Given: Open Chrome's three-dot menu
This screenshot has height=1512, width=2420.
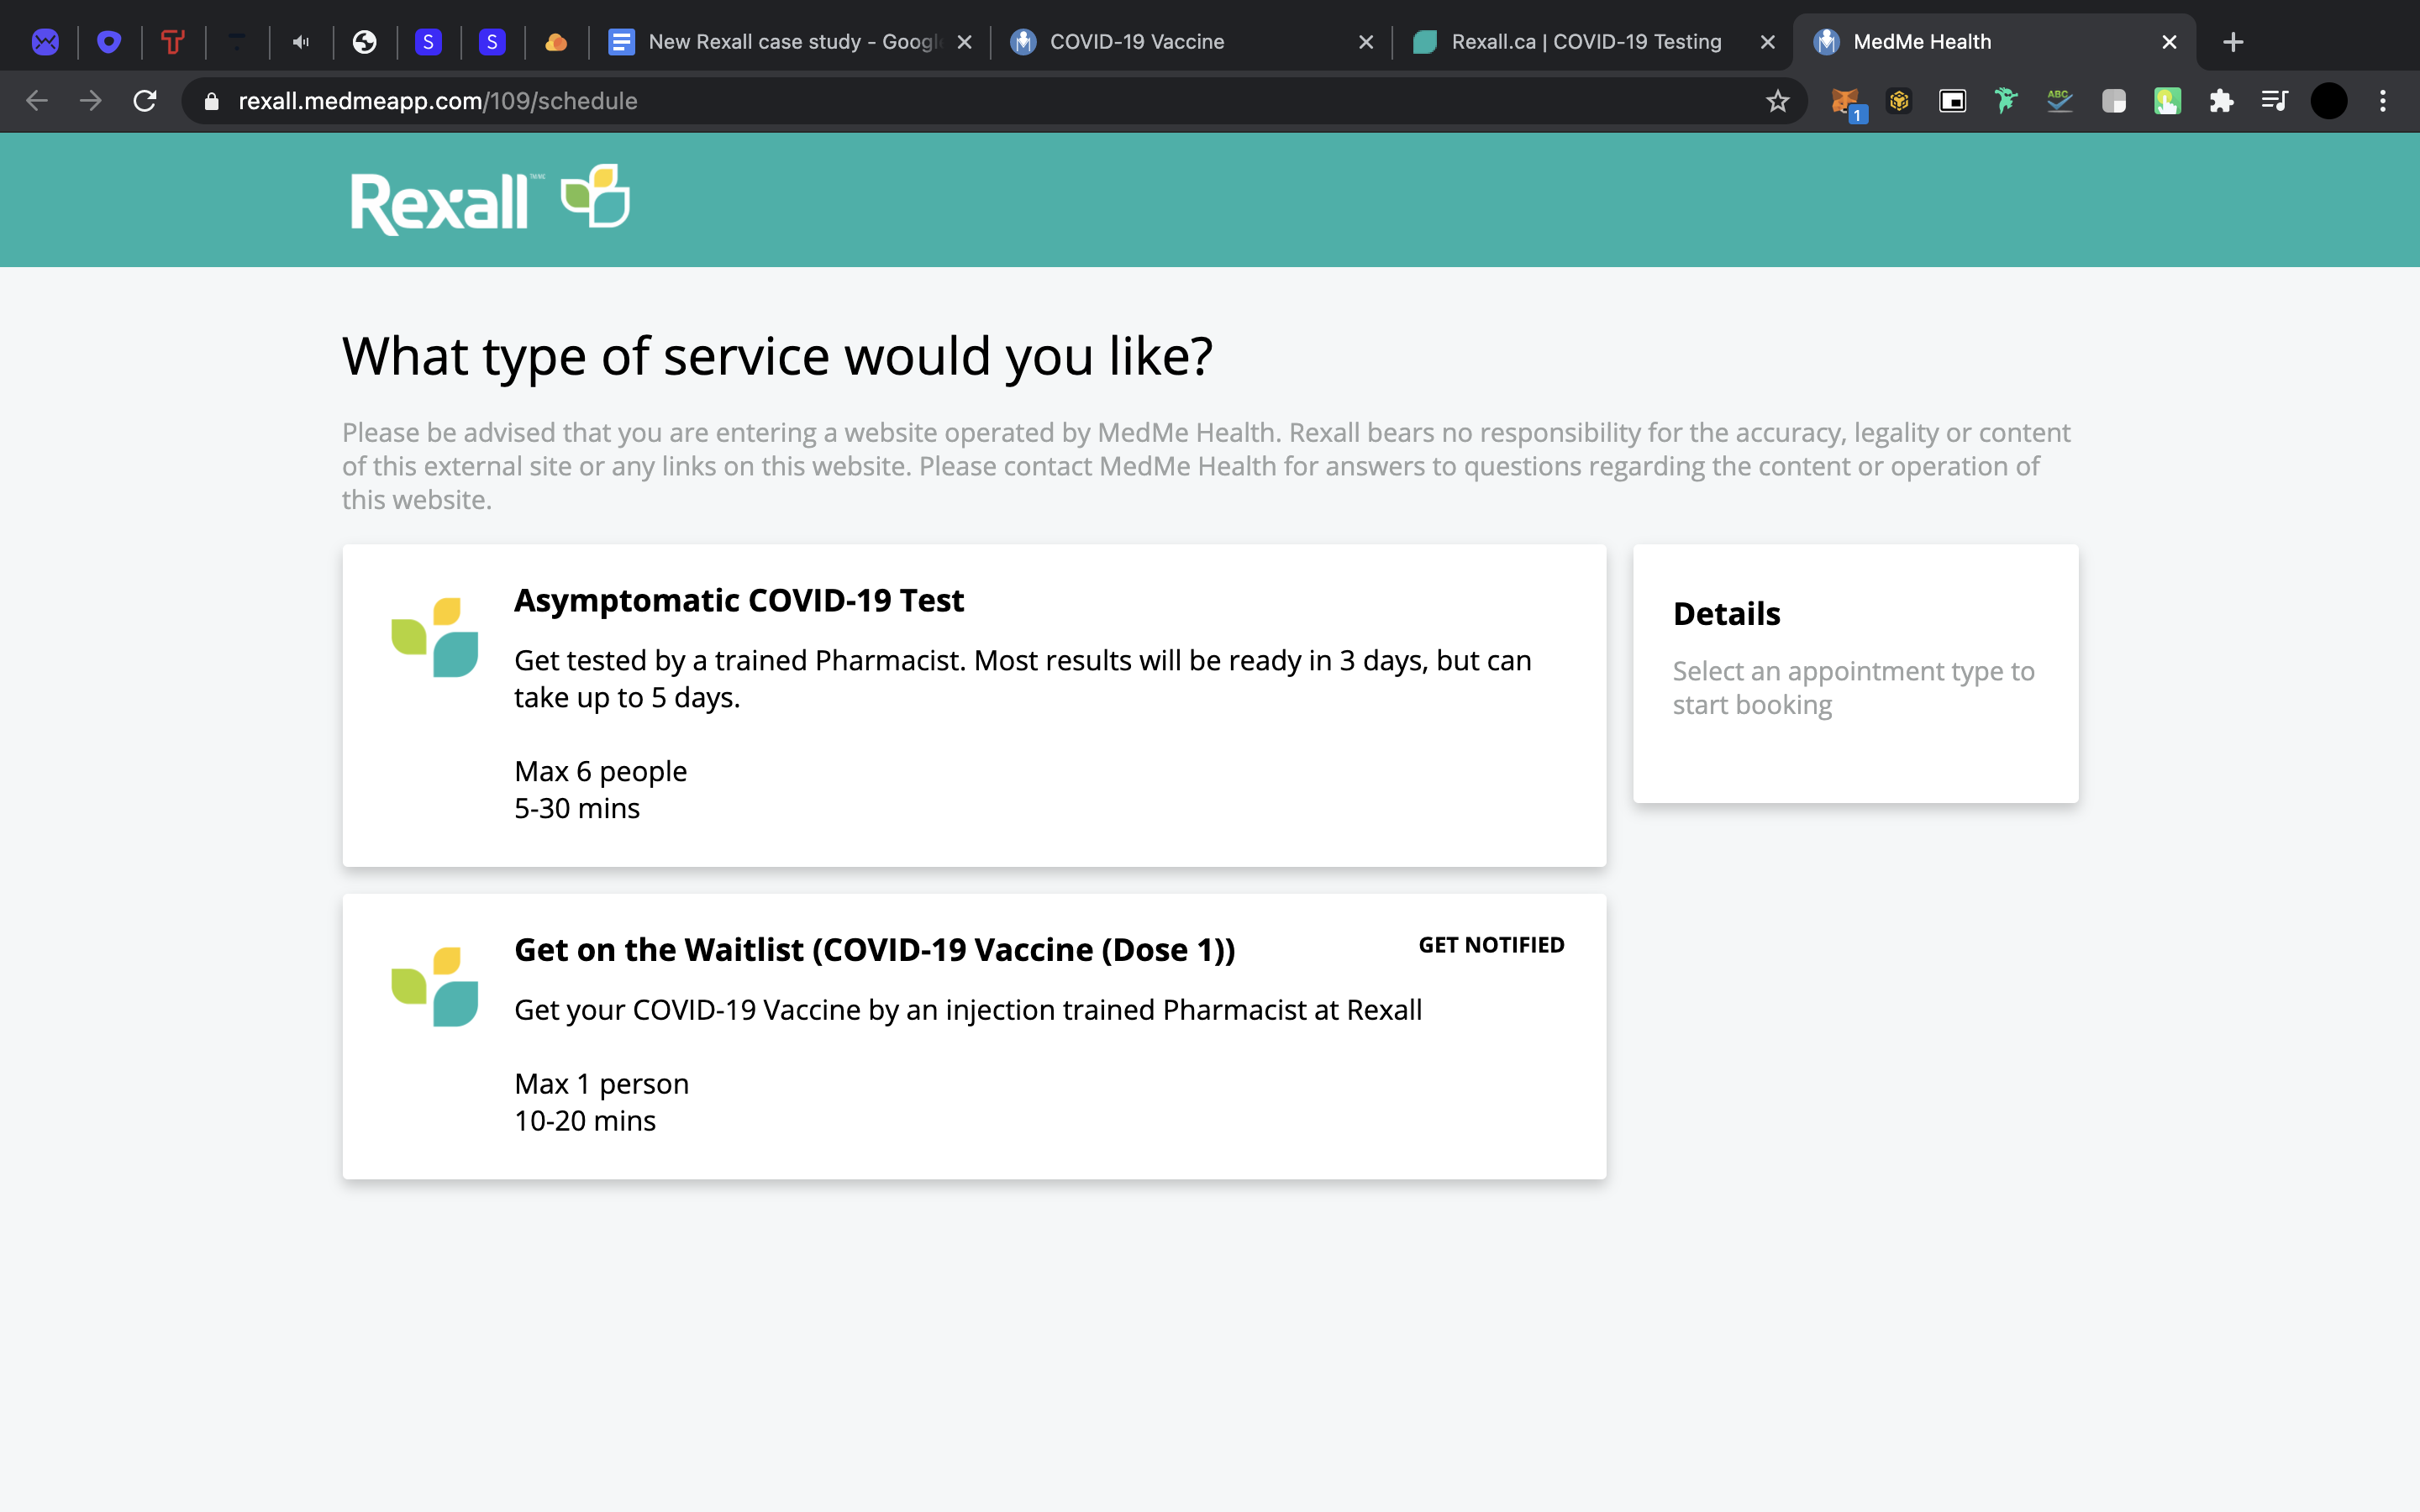Looking at the screenshot, I should [x=2383, y=101].
